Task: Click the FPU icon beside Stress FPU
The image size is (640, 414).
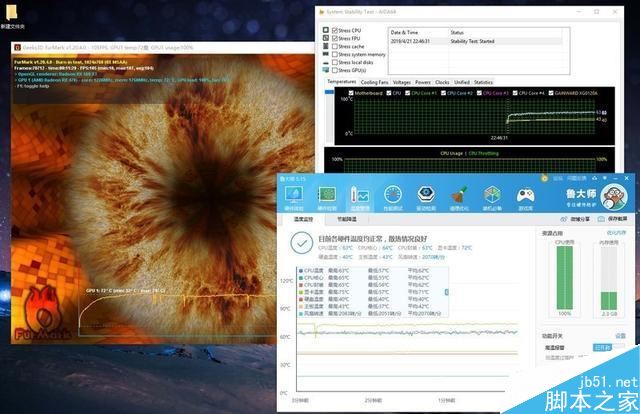Action: [326, 38]
